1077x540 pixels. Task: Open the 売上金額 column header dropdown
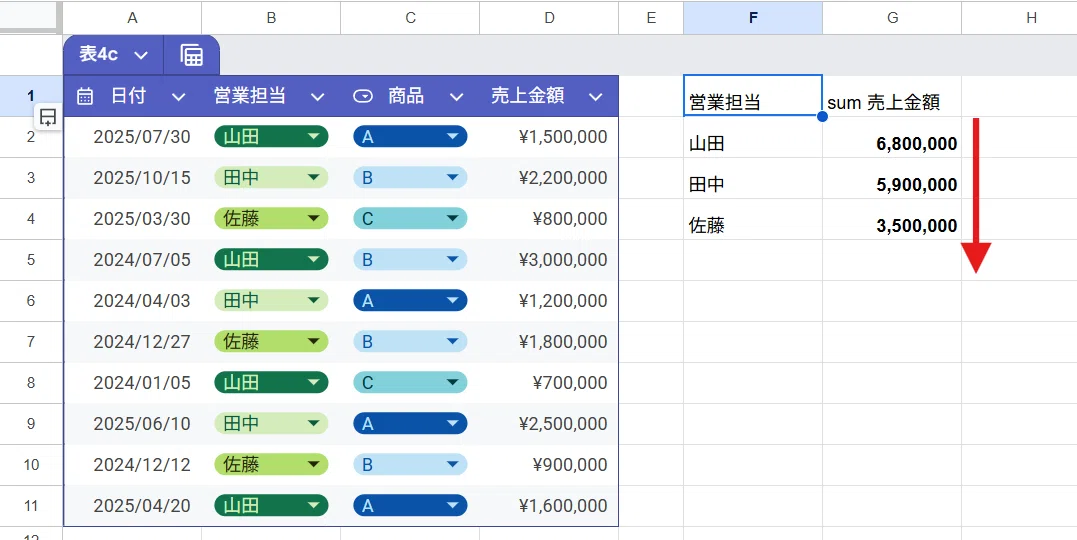[x=596, y=97]
